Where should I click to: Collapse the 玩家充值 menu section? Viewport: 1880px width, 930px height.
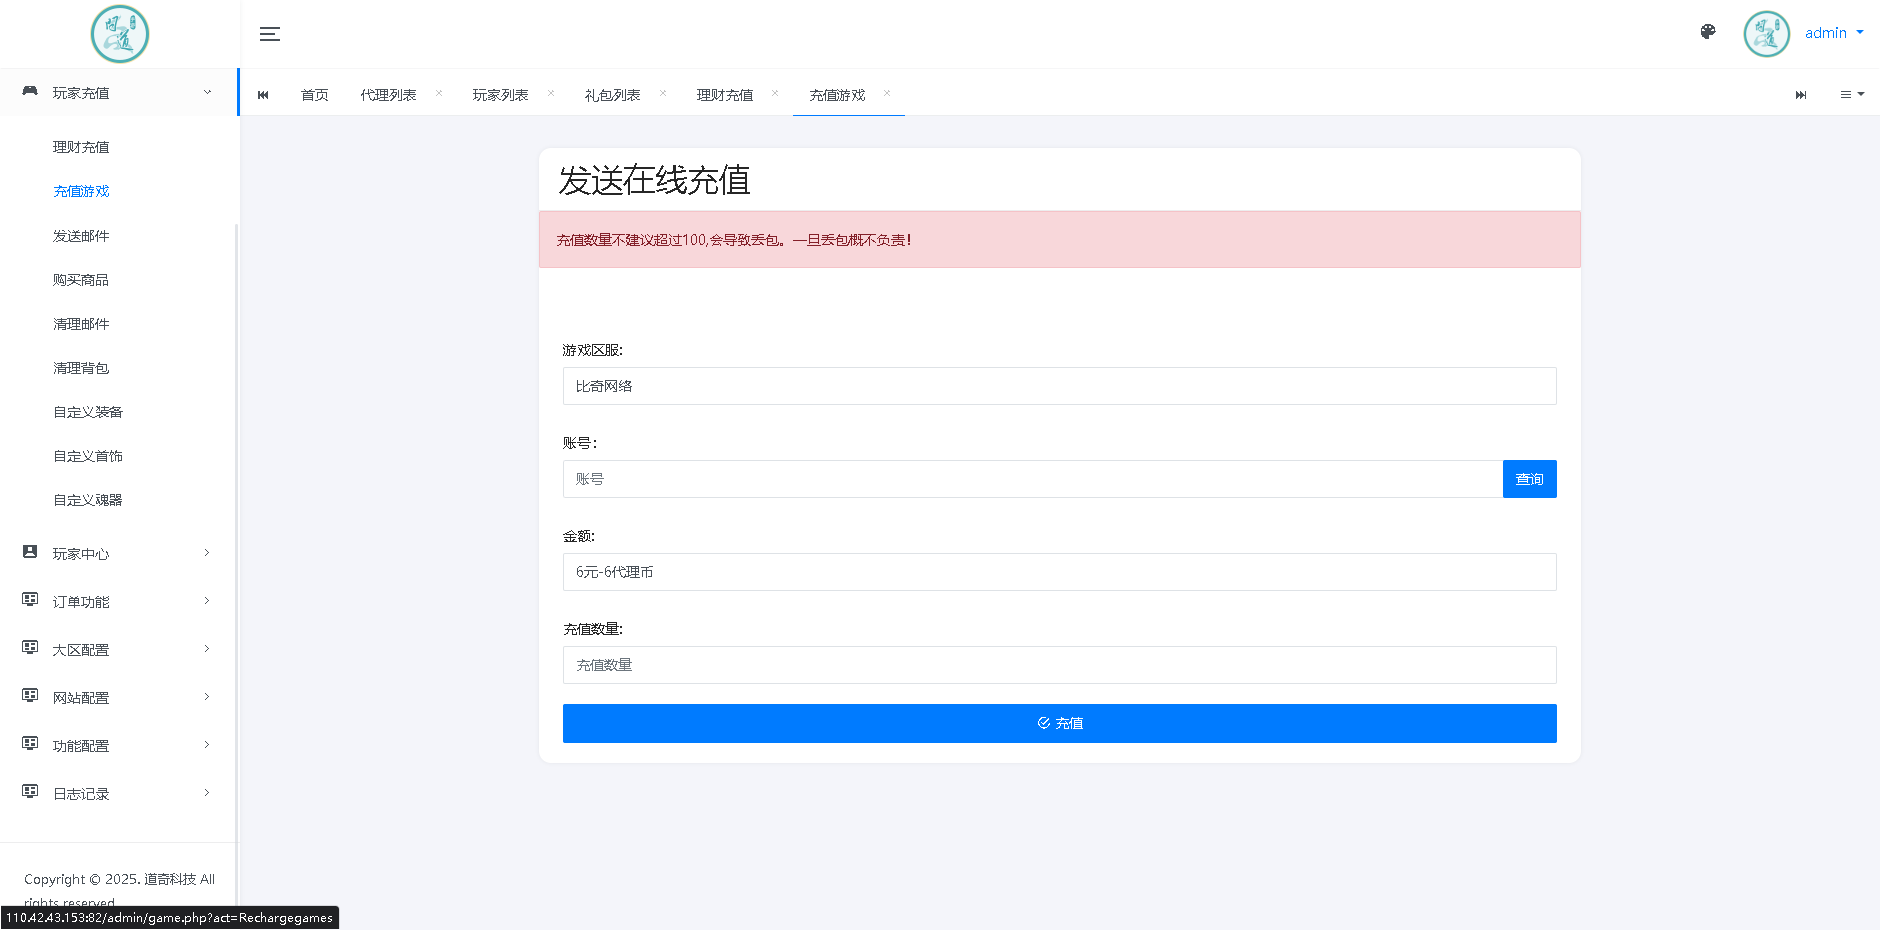207,91
